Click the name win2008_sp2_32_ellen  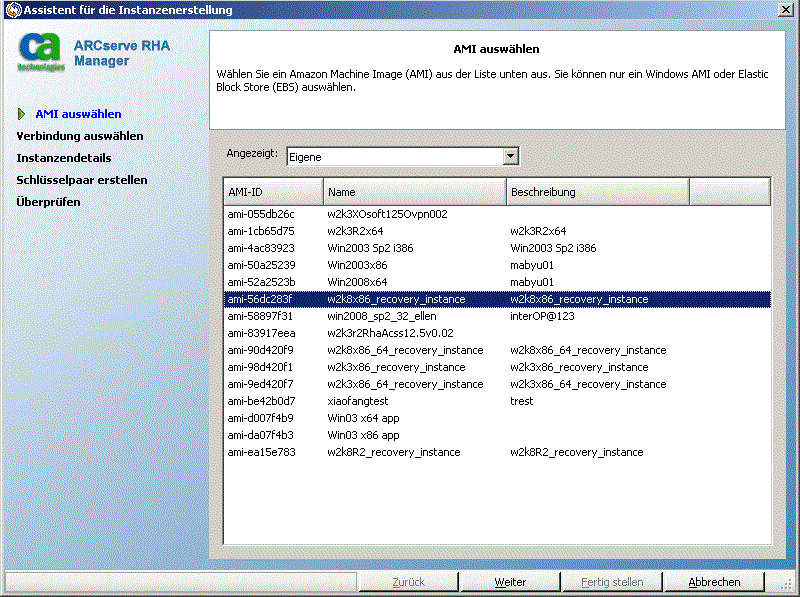pos(382,316)
